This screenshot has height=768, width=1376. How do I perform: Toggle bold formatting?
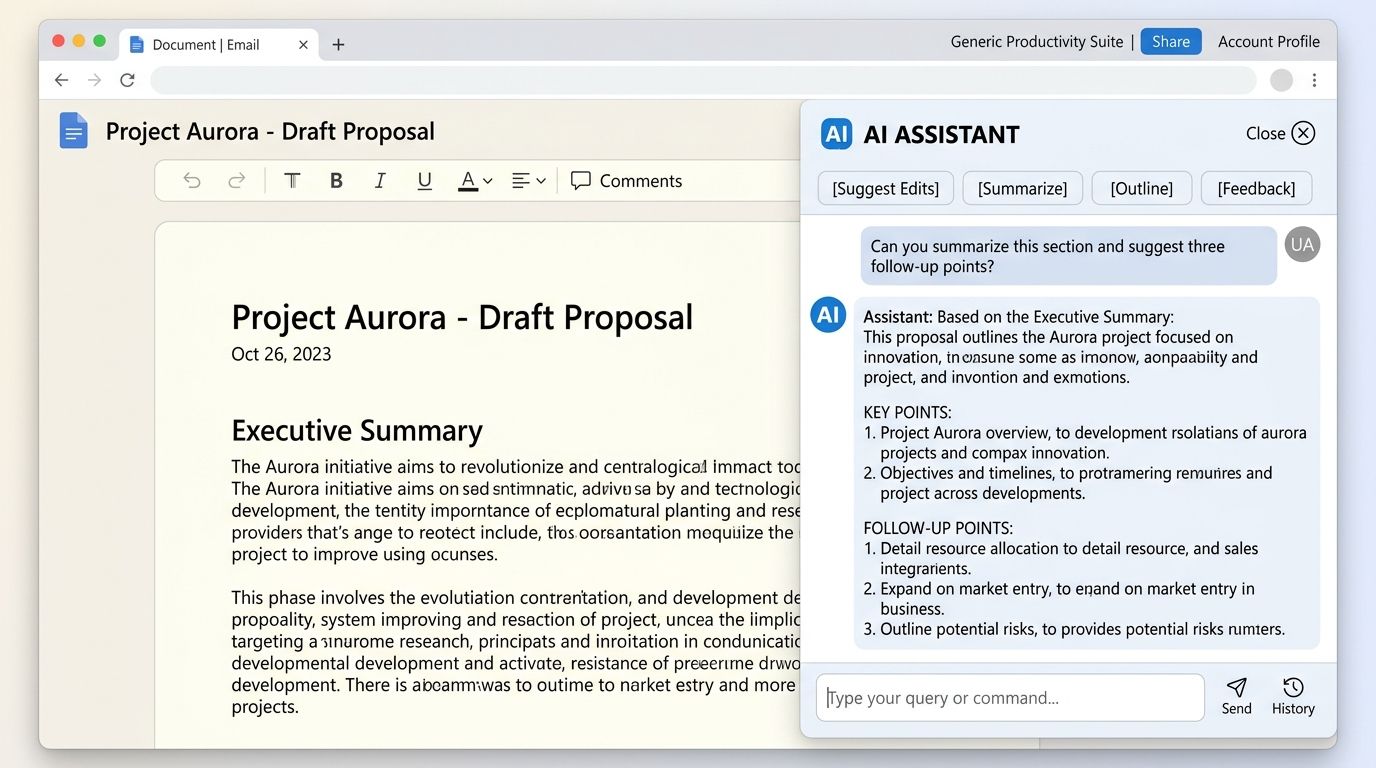[x=336, y=181]
